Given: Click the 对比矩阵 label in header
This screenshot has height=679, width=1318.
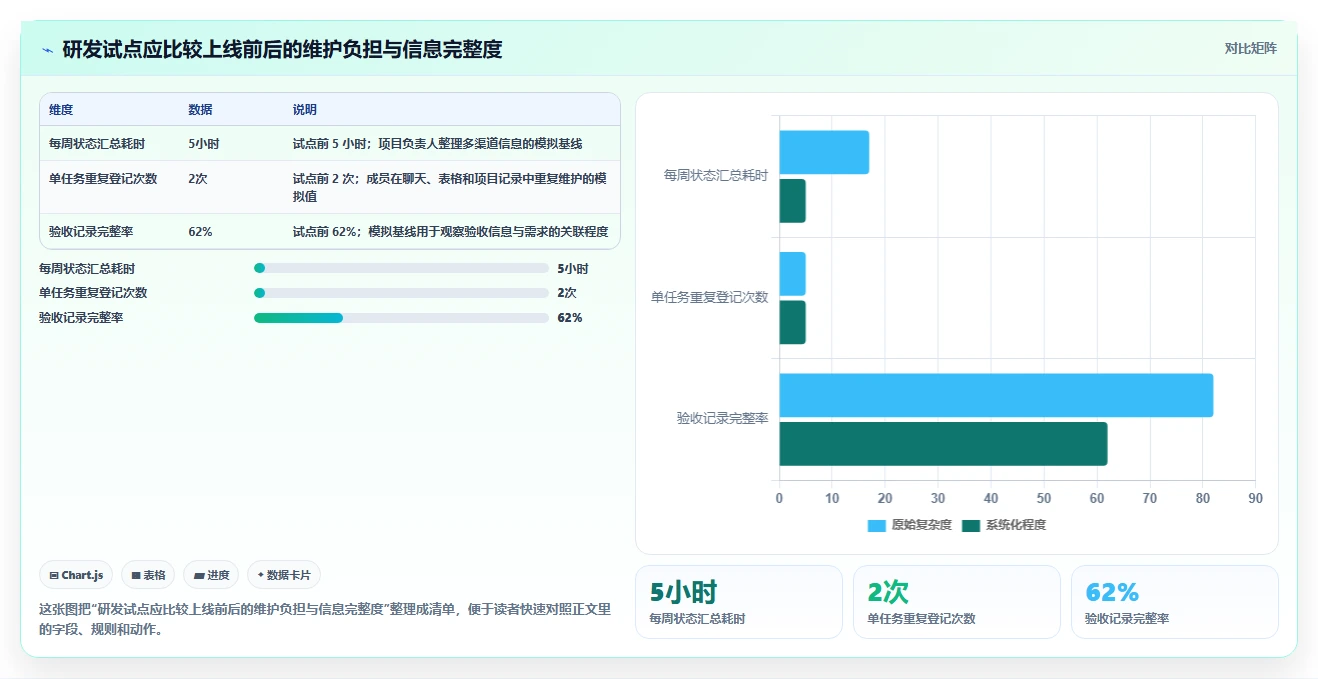Looking at the screenshot, I should point(1250,48).
